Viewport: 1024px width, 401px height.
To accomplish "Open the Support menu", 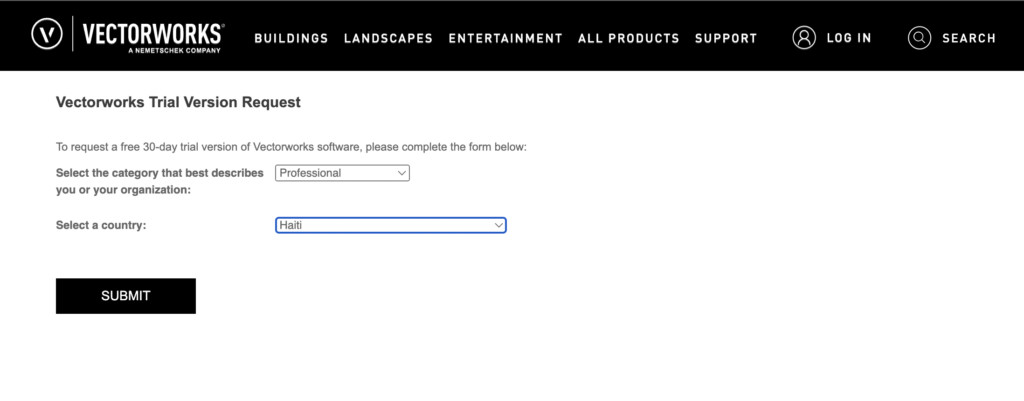I will pos(726,39).
